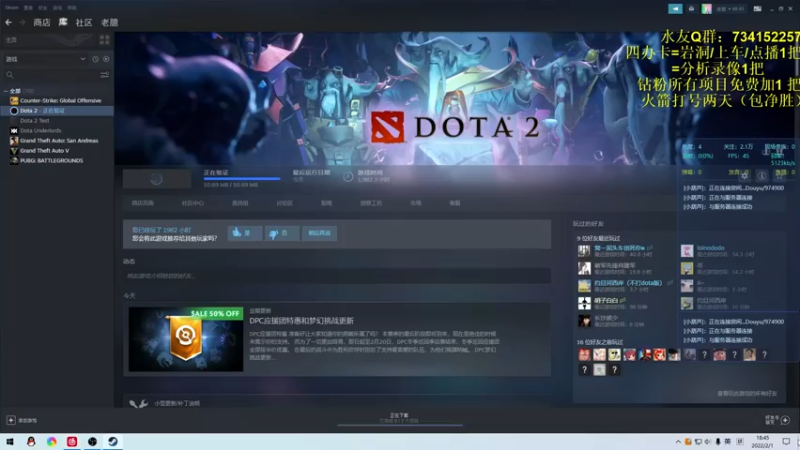Select Grand Theft Auto: San Andreas
800x450 pixels.
tap(59, 141)
